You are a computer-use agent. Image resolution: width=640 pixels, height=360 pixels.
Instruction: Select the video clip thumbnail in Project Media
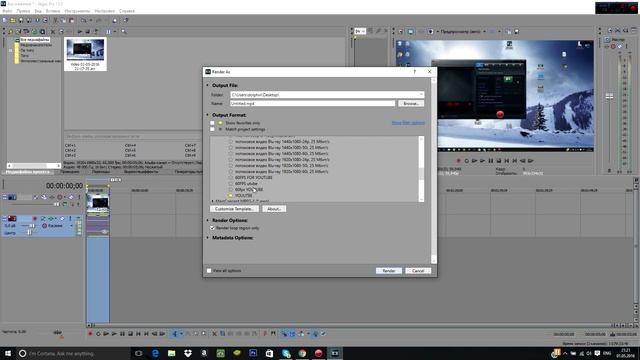(x=85, y=54)
